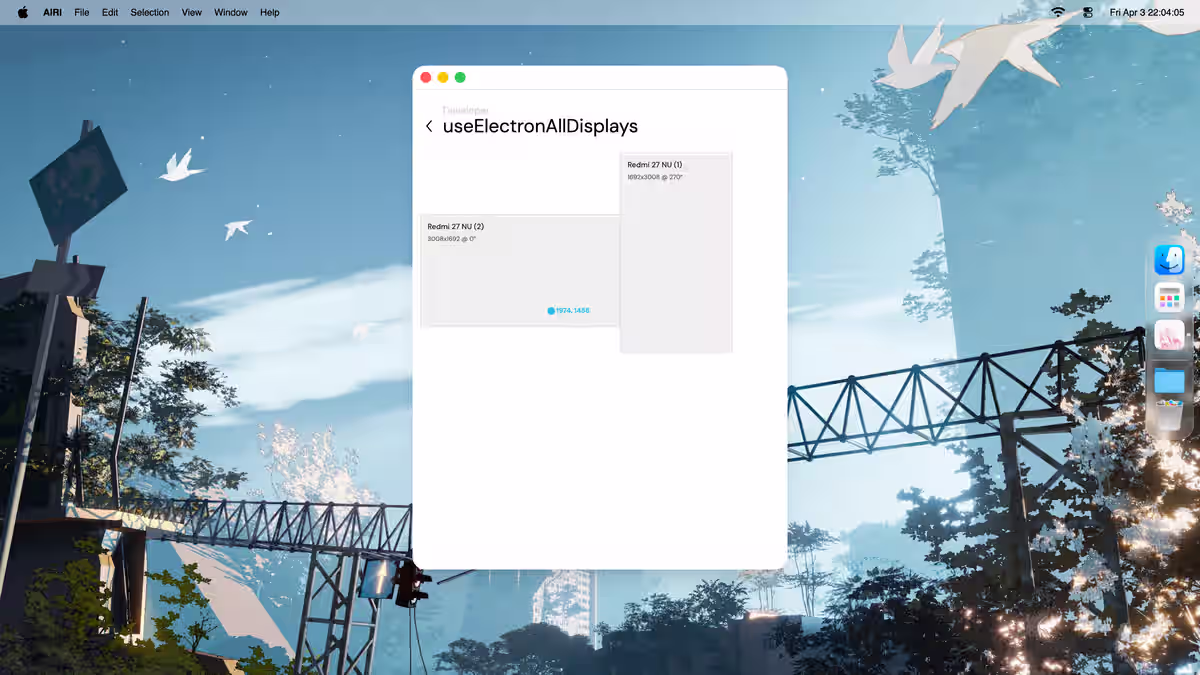Close the AIRI window with red button
The width and height of the screenshot is (1200, 675).
point(426,77)
